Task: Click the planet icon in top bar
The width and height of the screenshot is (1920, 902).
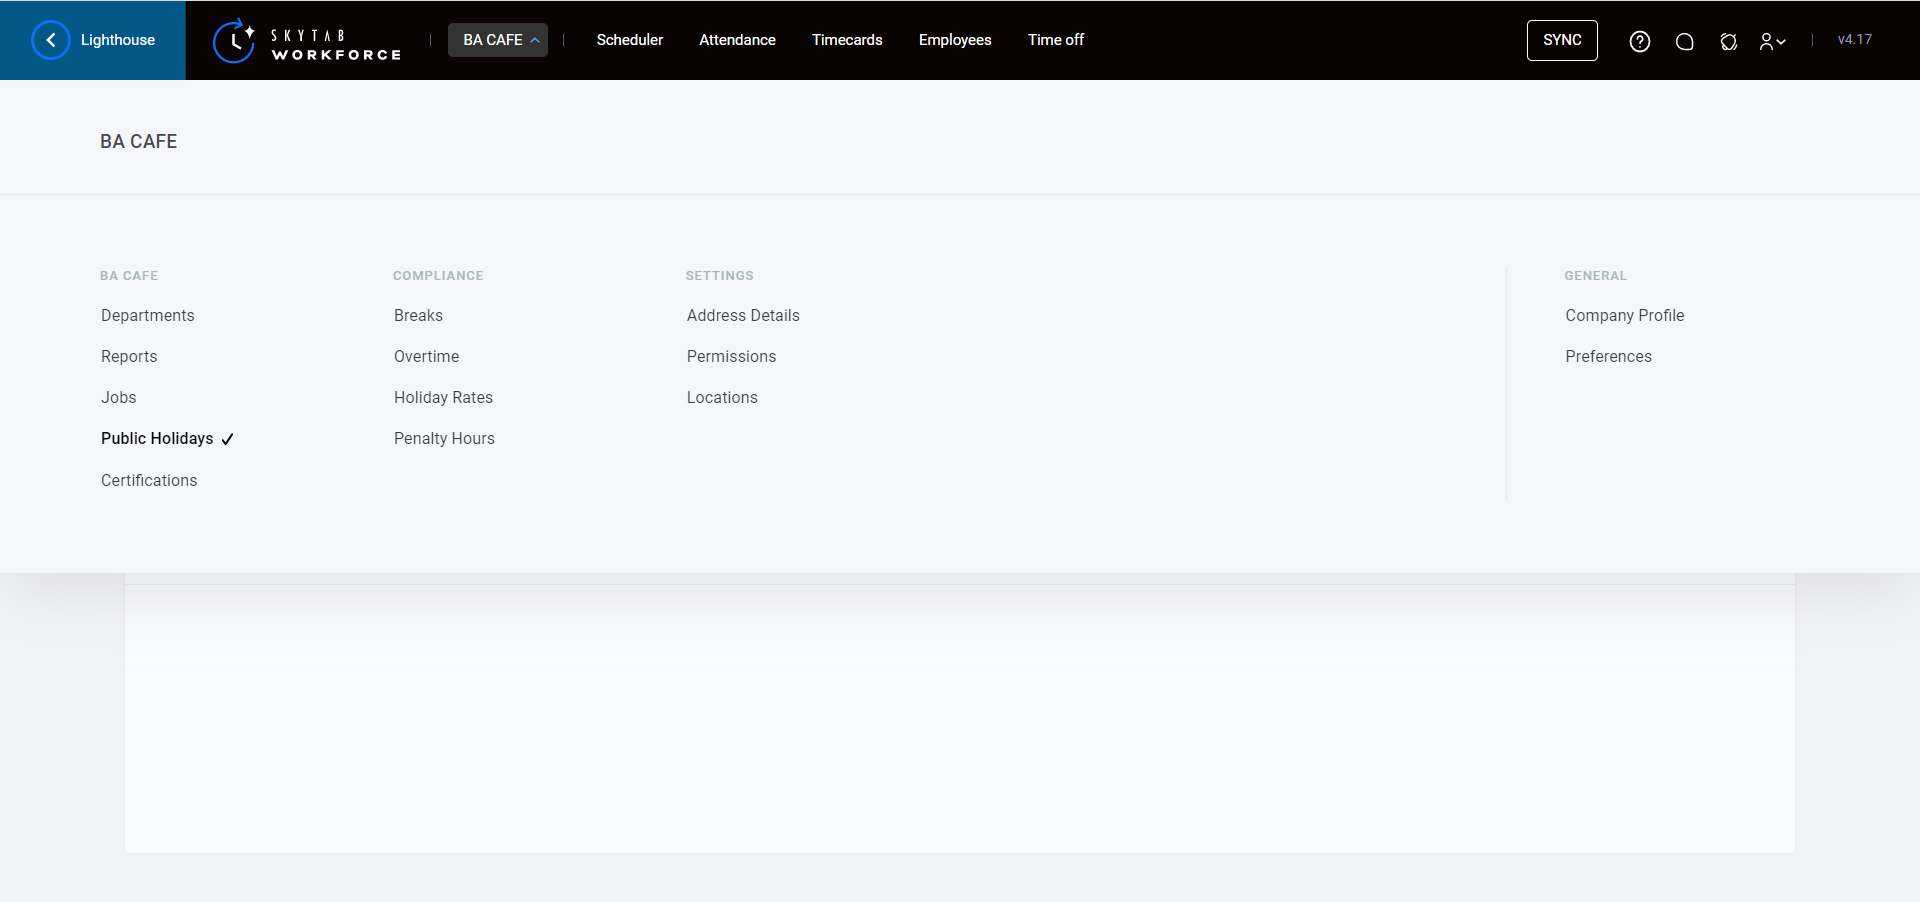Action: 1728,41
